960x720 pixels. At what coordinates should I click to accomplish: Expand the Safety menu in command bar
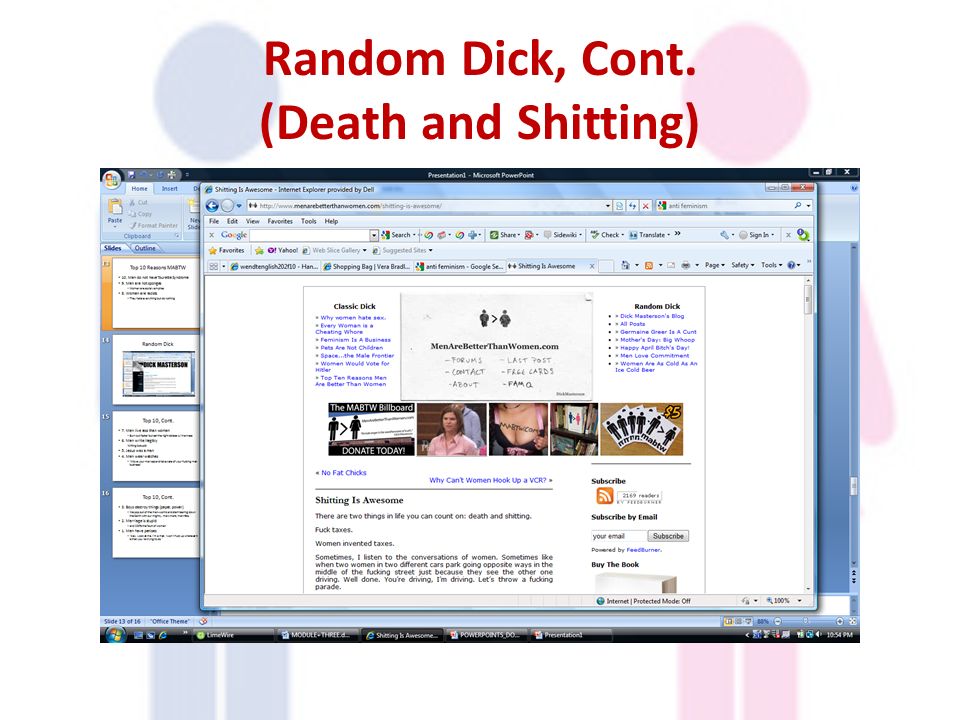pos(743,266)
